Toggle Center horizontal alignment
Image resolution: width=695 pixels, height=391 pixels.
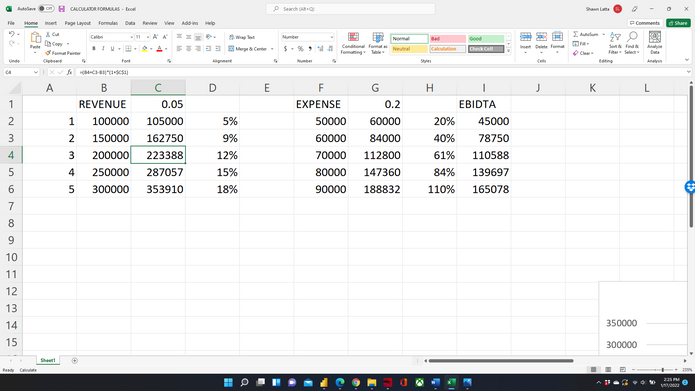point(188,49)
